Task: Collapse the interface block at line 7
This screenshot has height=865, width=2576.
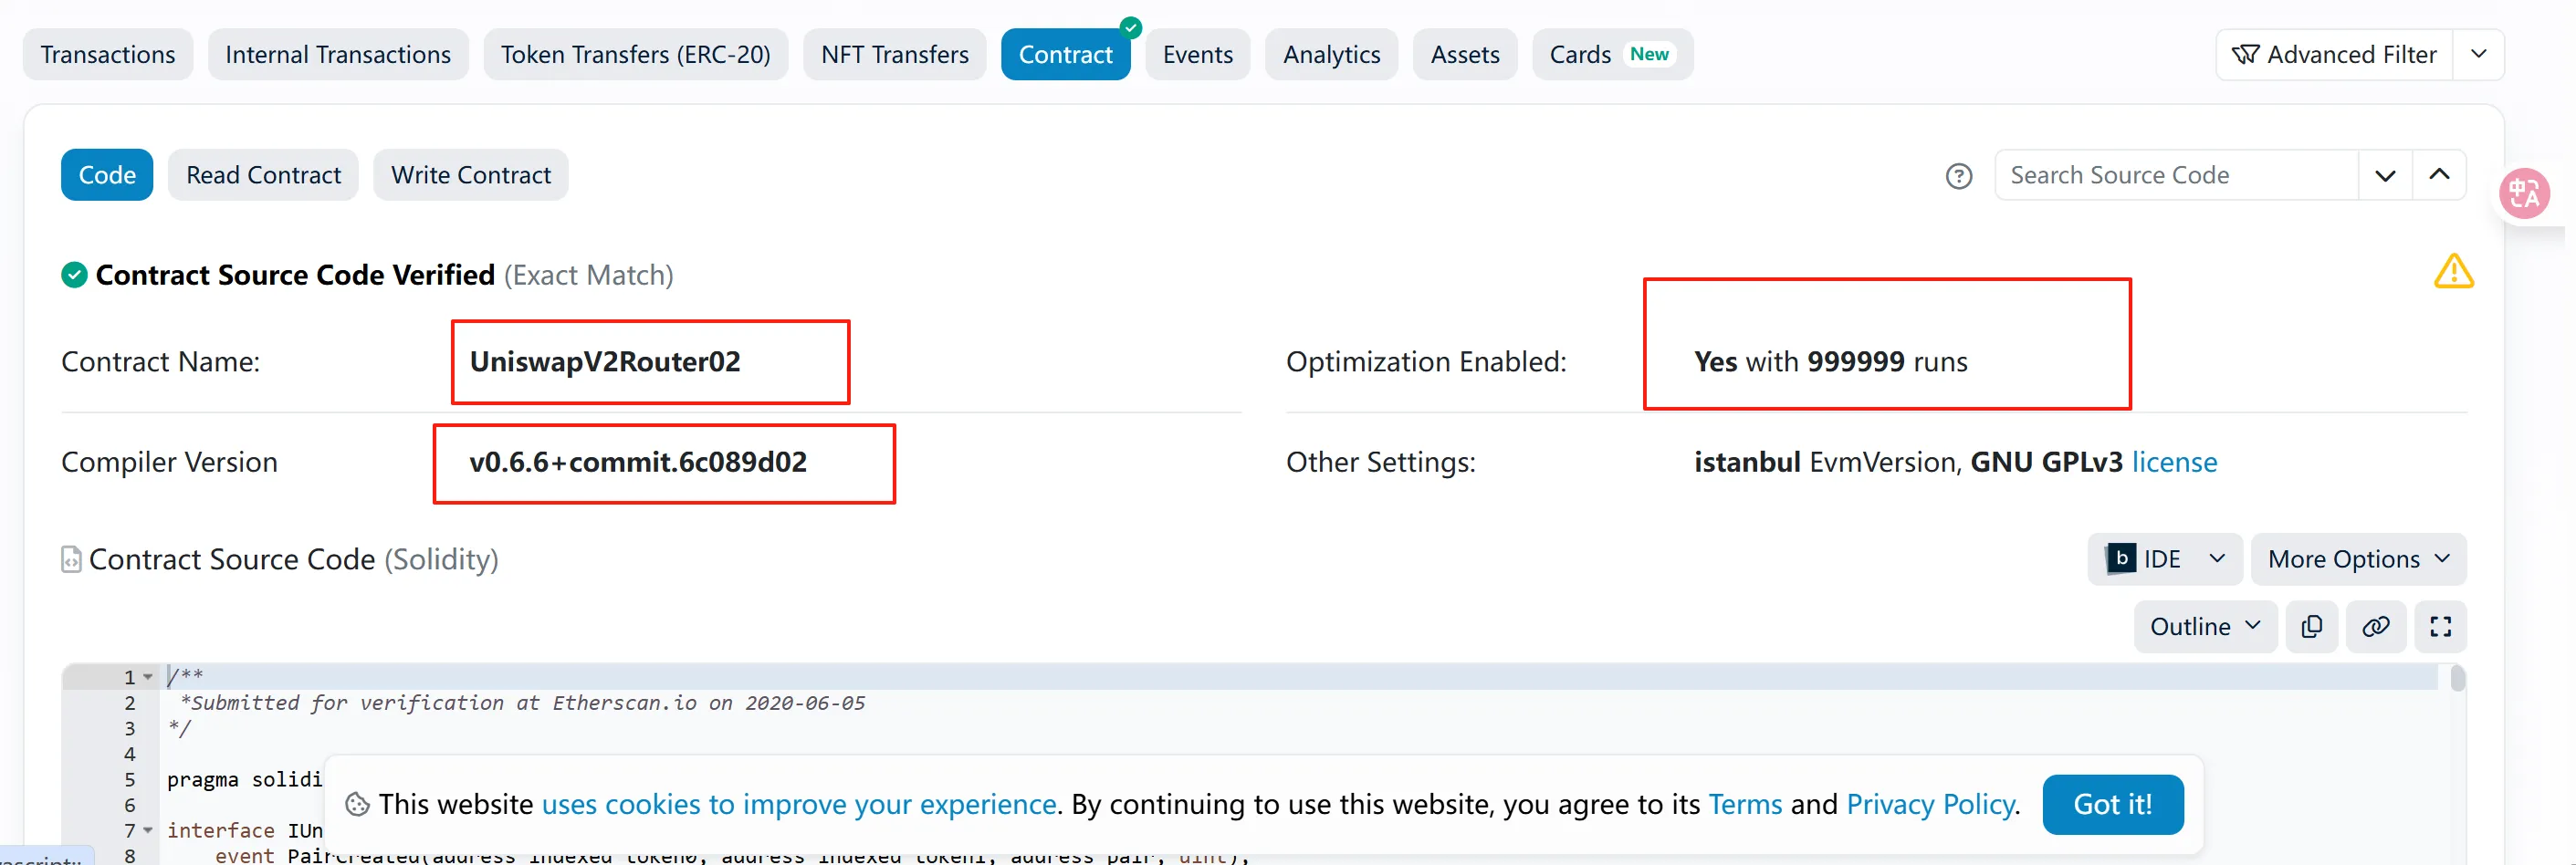Action: pos(148,830)
